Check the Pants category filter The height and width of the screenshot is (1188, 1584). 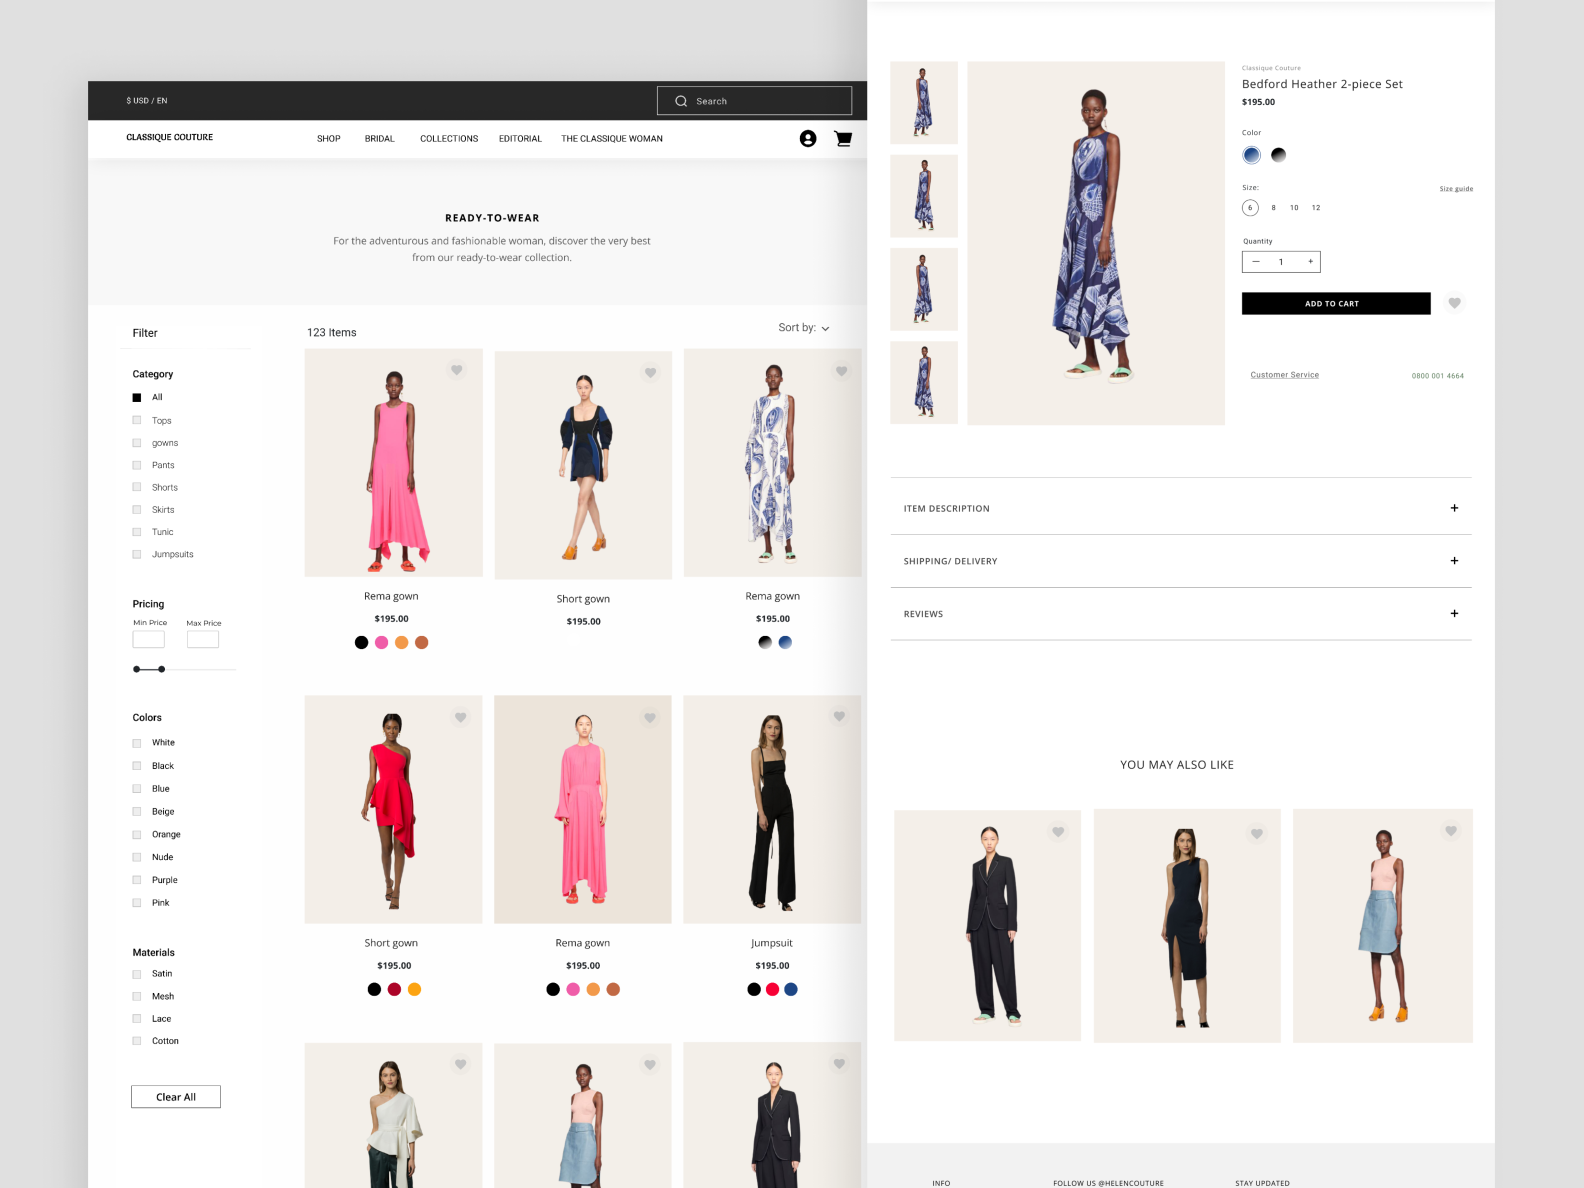[x=137, y=465]
